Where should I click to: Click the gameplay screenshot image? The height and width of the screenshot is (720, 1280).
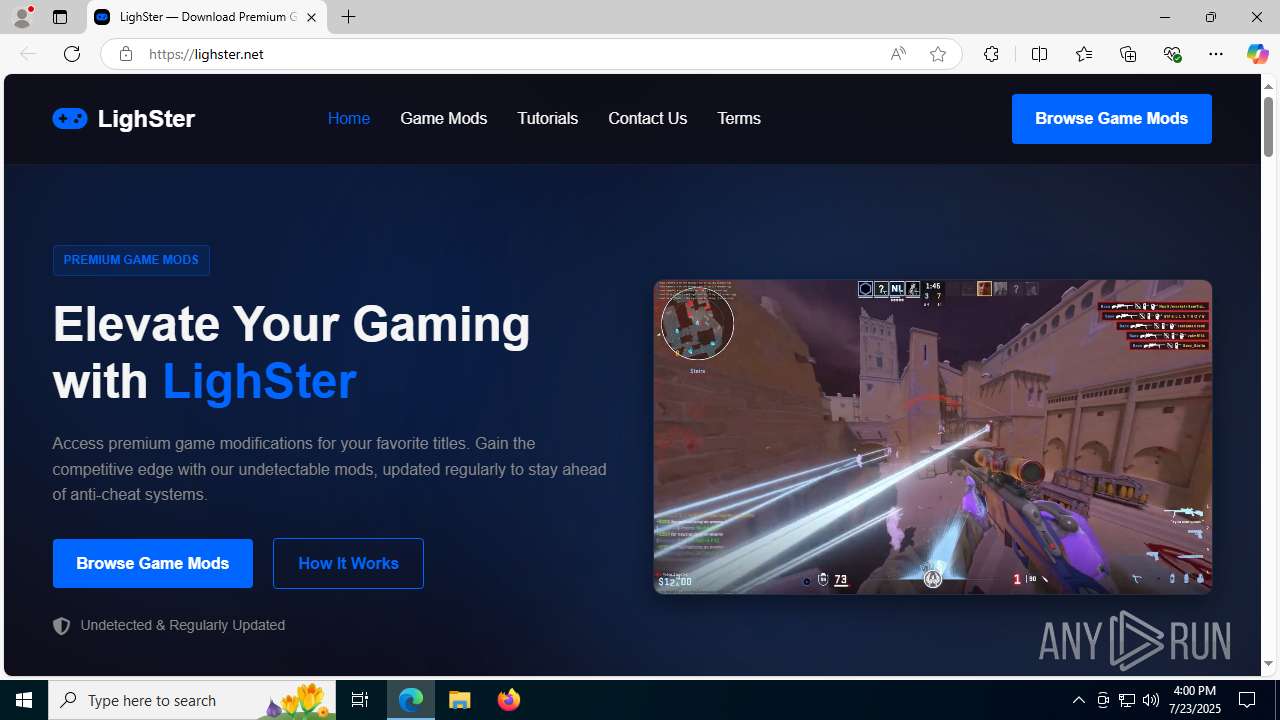(933, 437)
